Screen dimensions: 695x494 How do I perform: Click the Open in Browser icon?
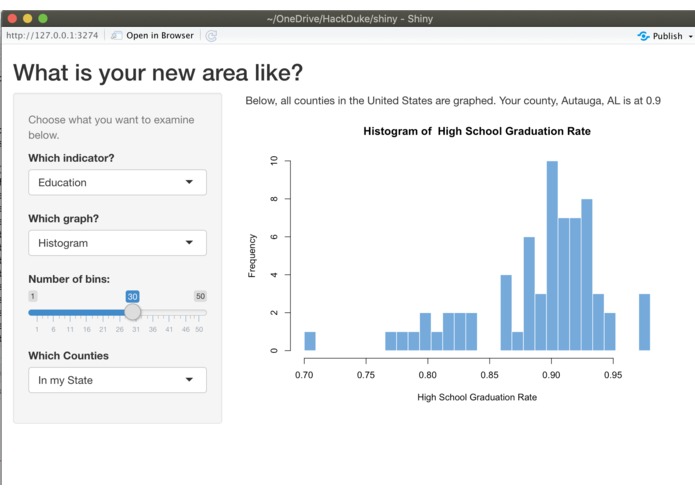116,35
